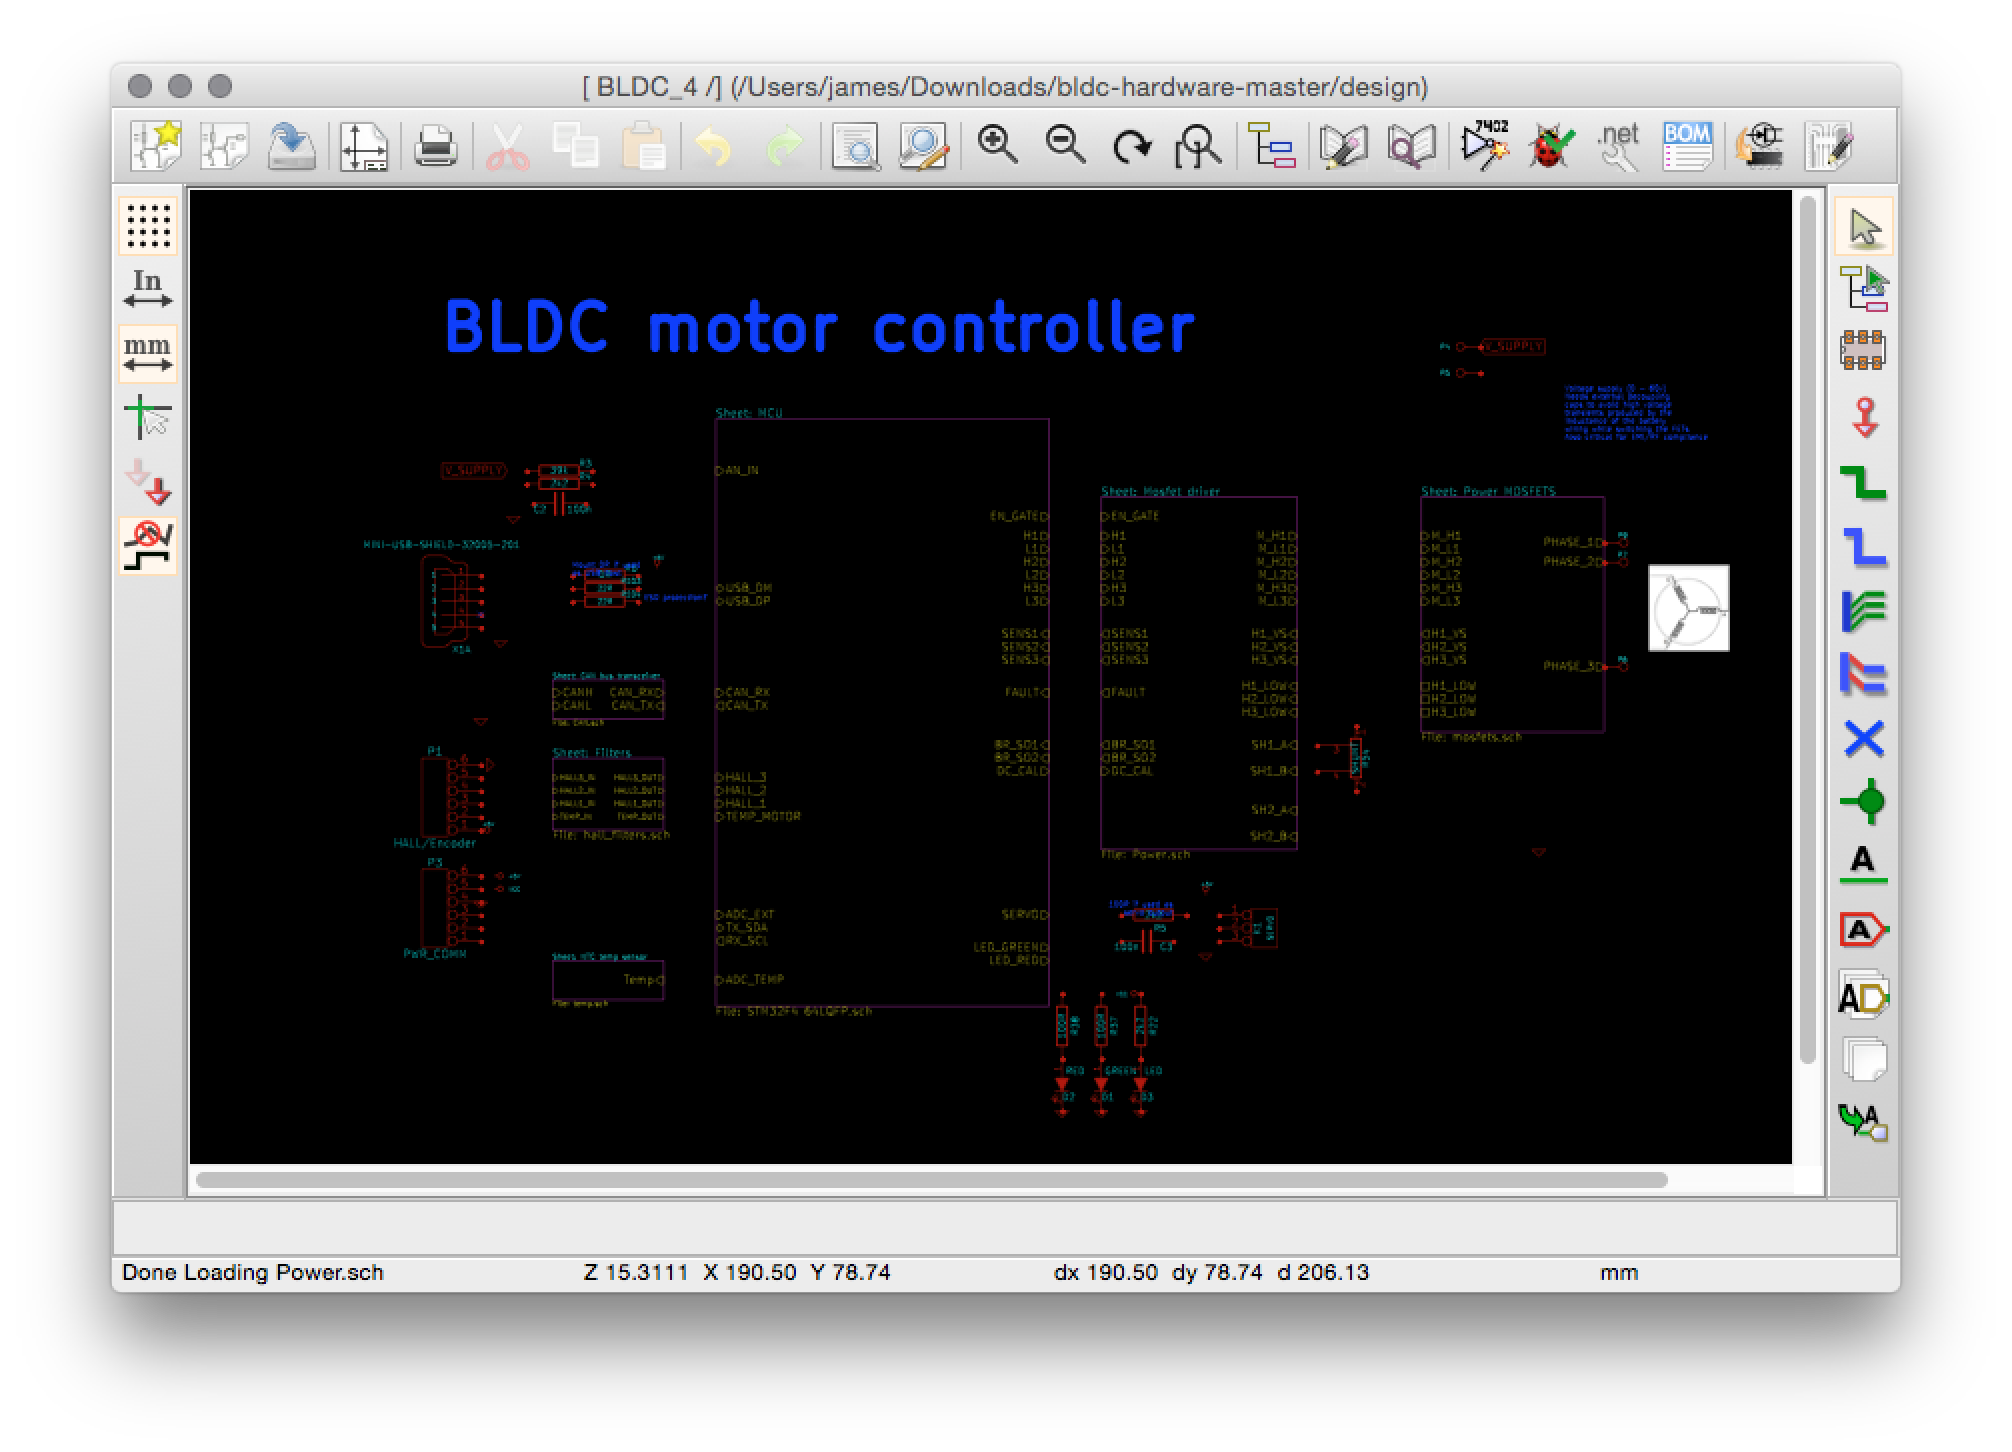Open the library browser
The height and width of the screenshot is (1452, 2012).
[x=1411, y=147]
